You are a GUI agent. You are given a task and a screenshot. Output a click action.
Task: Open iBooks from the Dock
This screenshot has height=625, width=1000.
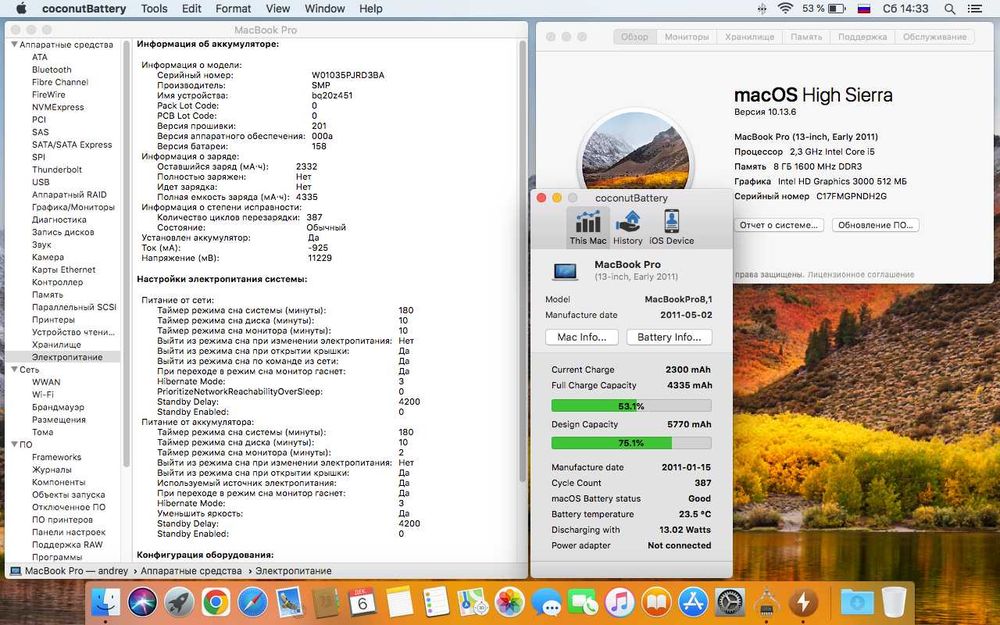coord(657,602)
